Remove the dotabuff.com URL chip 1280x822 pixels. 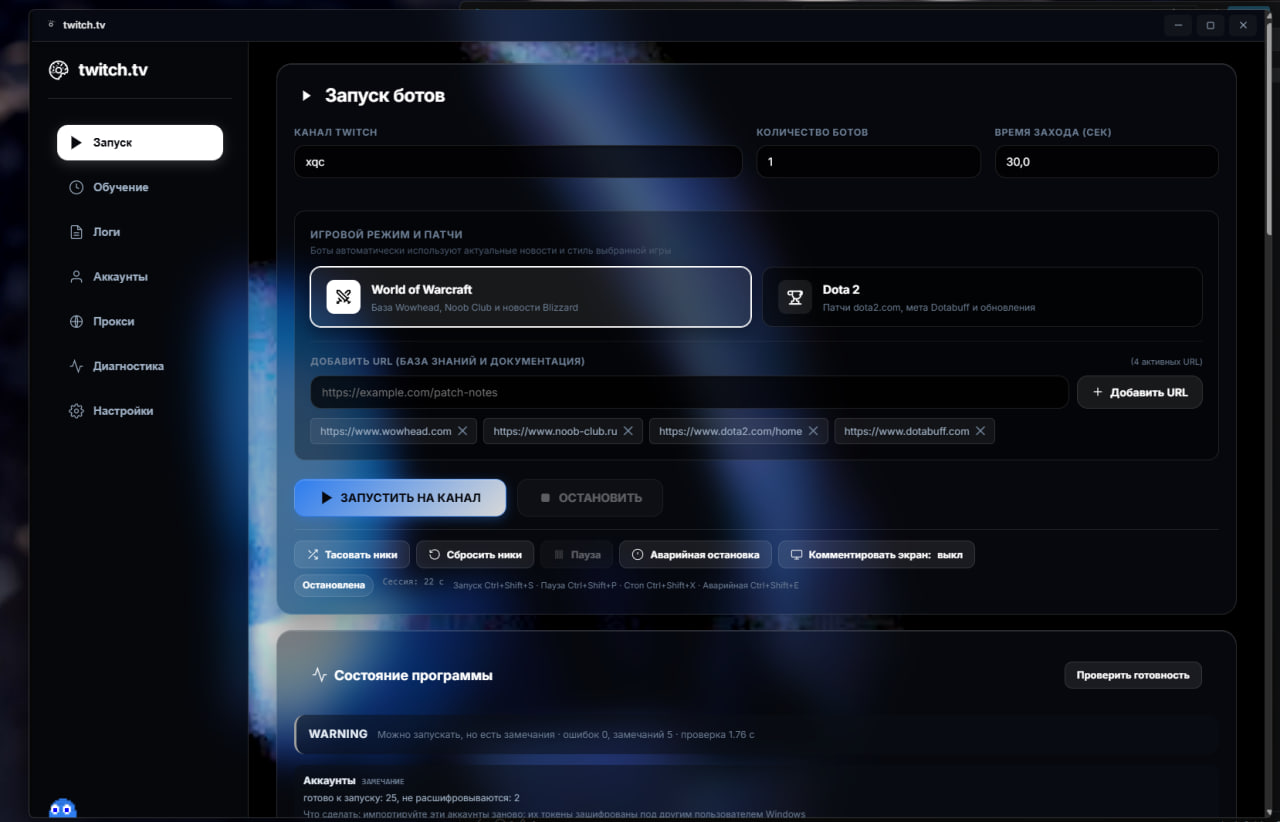point(980,431)
